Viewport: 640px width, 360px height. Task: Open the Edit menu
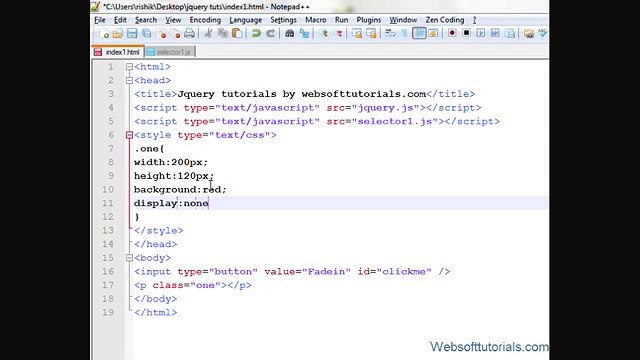(x=120, y=20)
